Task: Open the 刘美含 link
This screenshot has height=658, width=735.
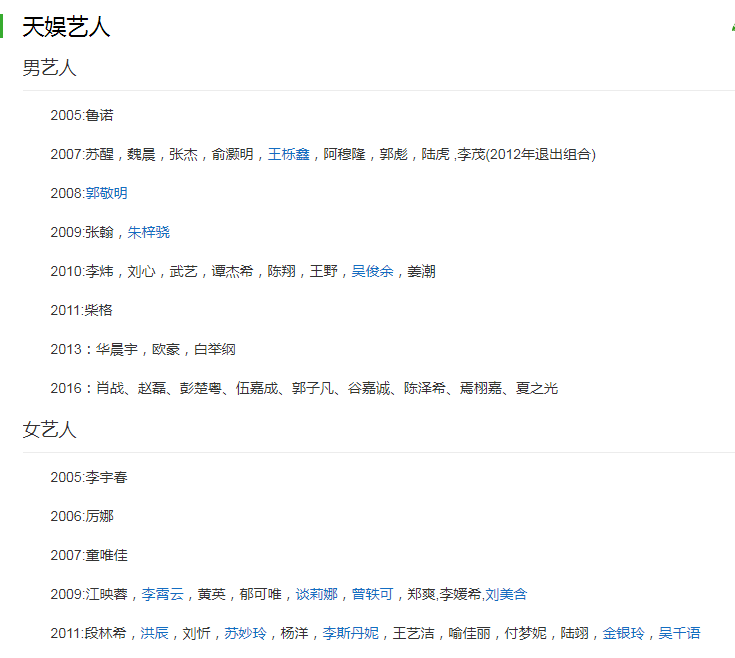Action: (506, 594)
